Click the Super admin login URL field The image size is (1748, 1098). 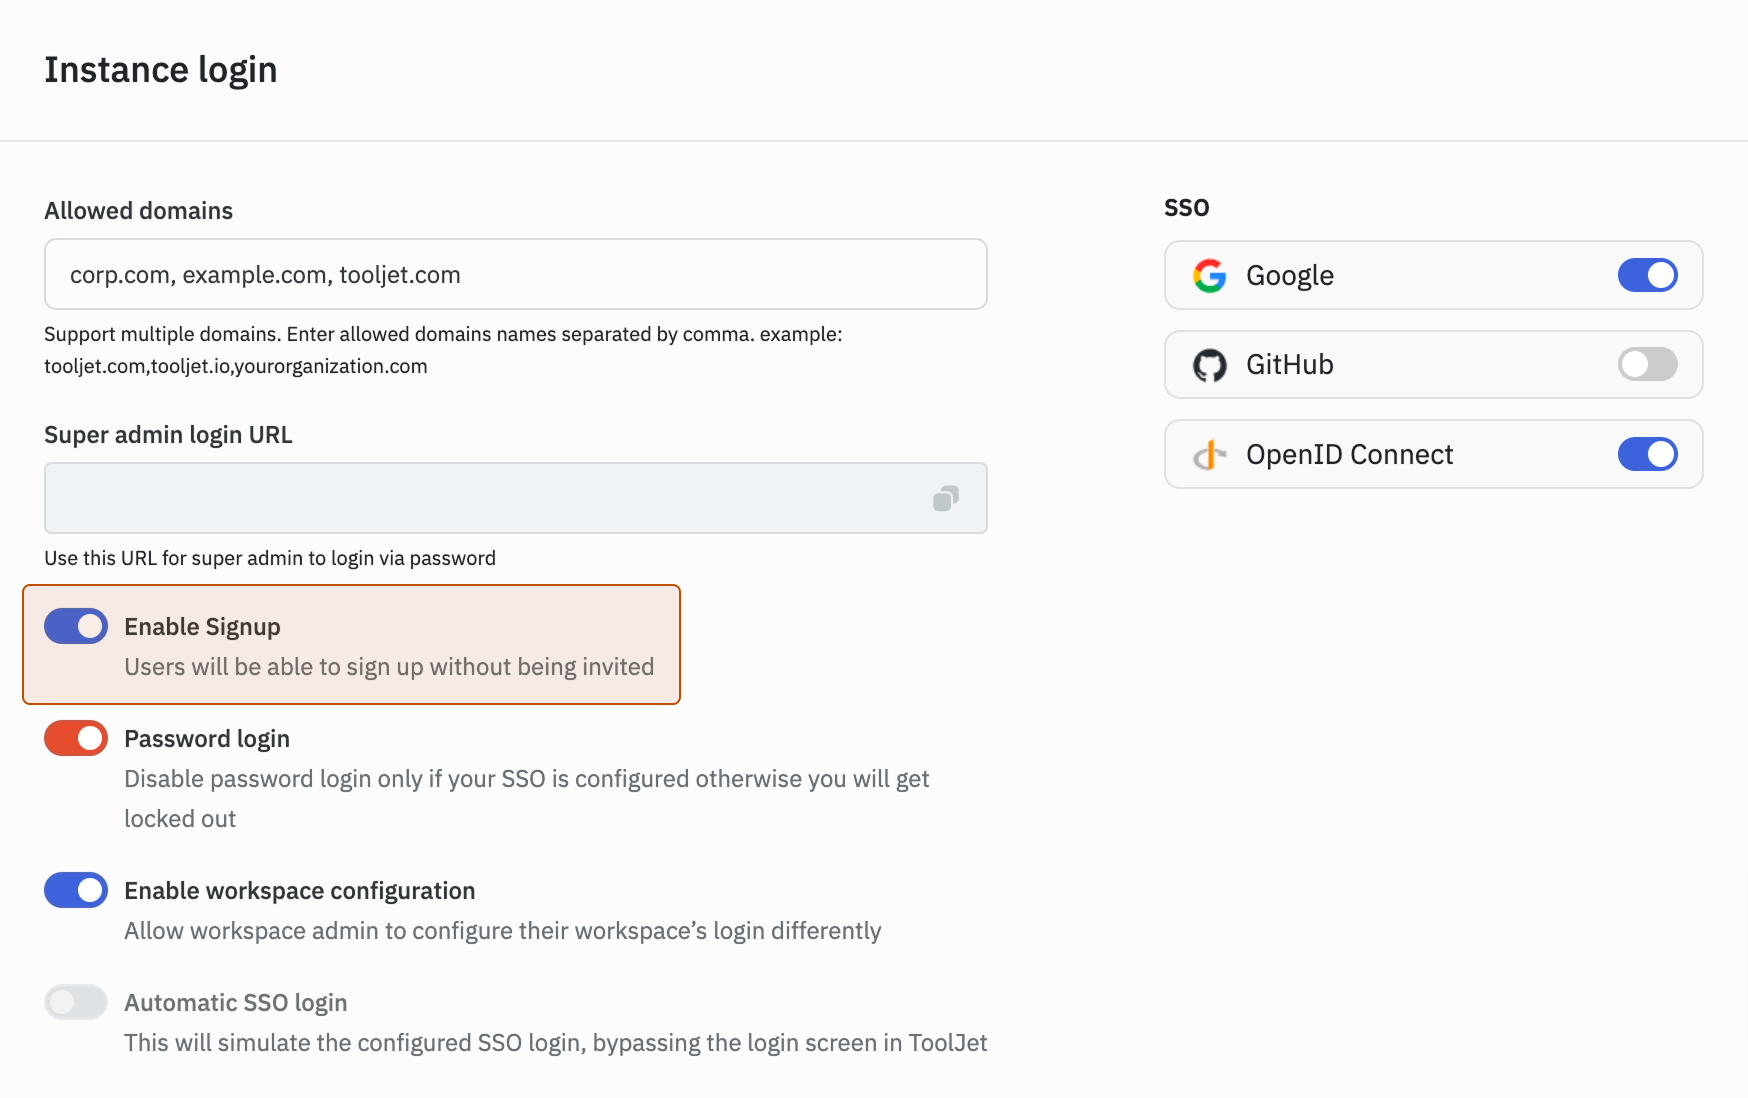pyautogui.click(x=480, y=497)
